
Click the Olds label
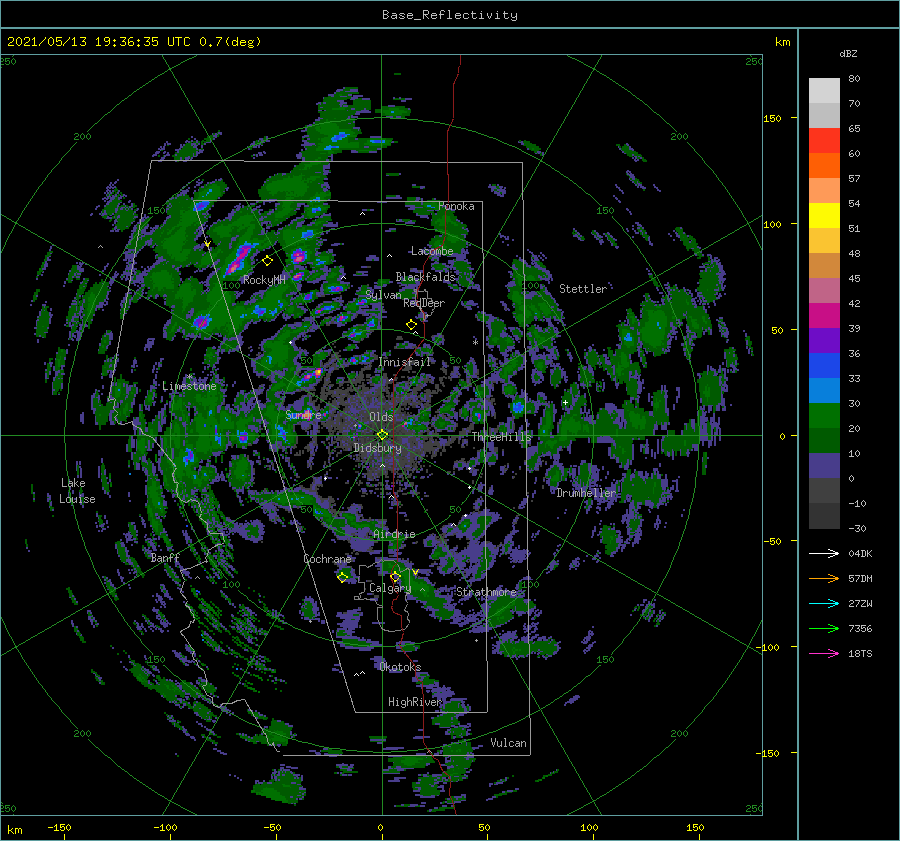pos(381,417)
